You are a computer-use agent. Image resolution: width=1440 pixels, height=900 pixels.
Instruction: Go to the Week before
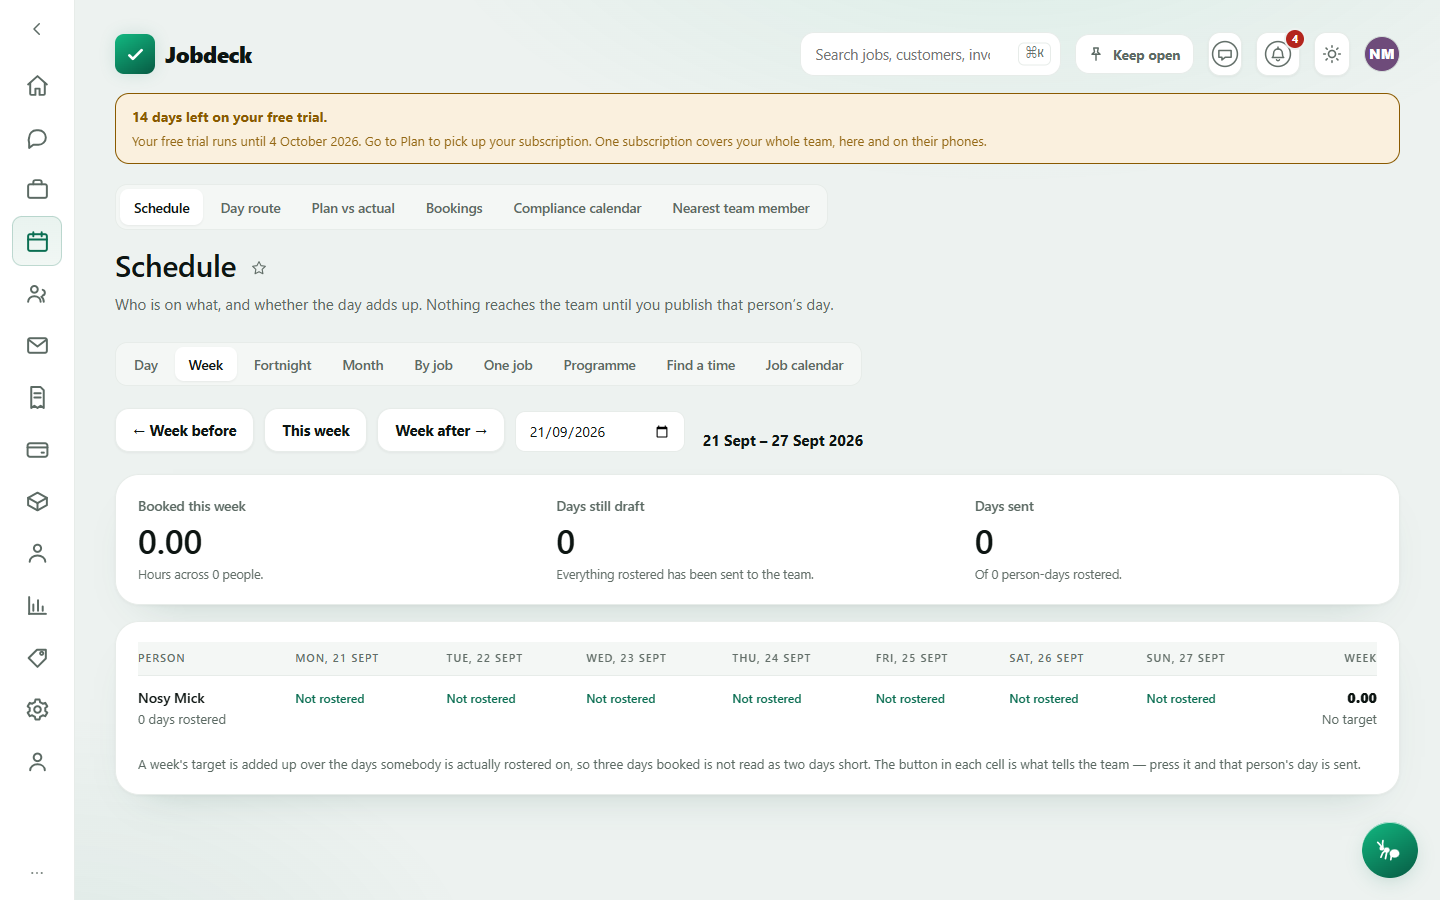[x=185, y=430]
